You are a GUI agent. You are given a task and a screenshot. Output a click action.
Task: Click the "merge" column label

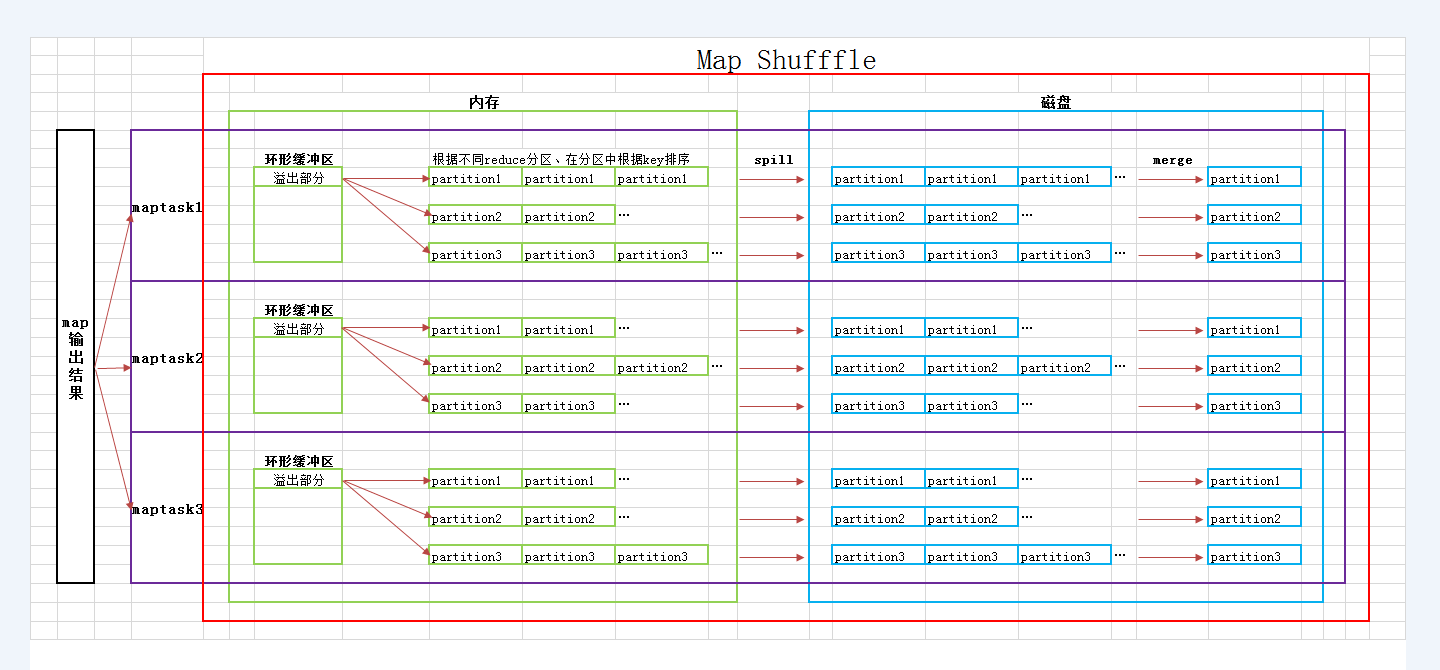[x=1172, y=160]
